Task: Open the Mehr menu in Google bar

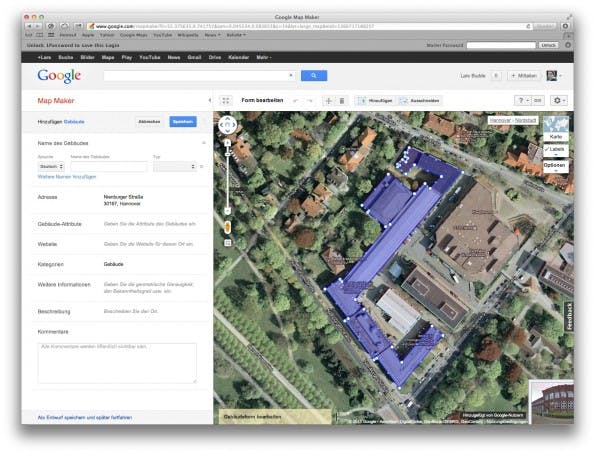Action: coord(264,57)
